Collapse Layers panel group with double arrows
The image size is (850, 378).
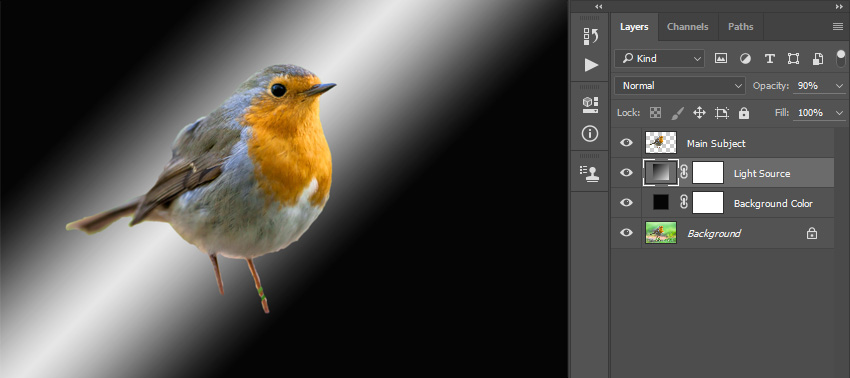[839, 7]
